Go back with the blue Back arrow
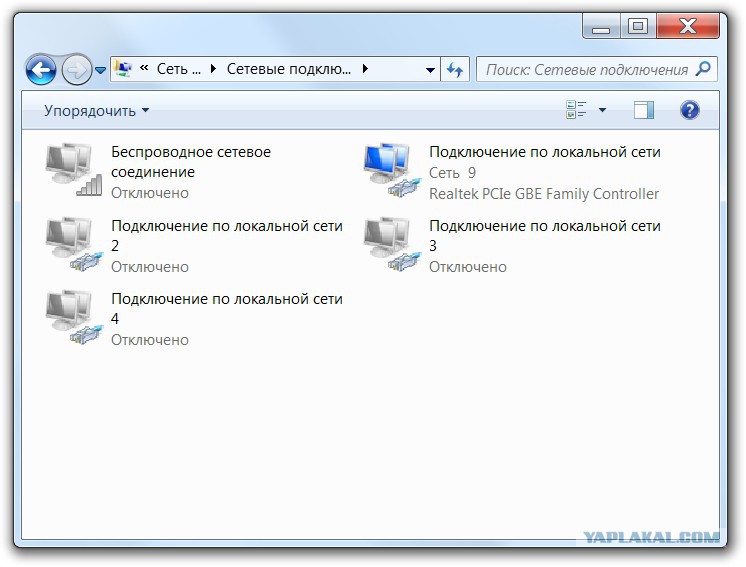This screenshot has width=746, height=567. point(41,70)
